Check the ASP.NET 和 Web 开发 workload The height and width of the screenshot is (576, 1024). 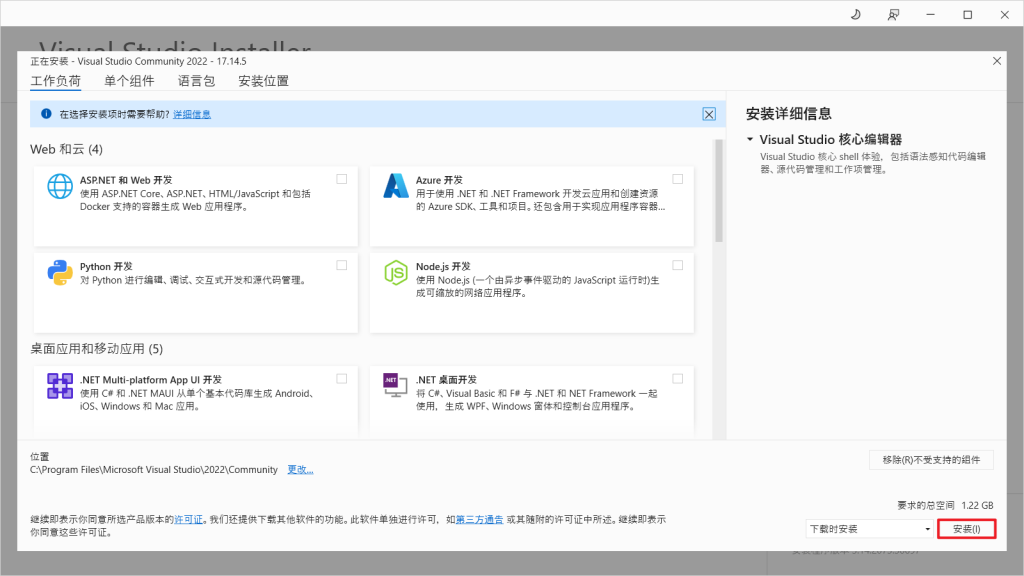pyautogui.click(x=342, y=179)
